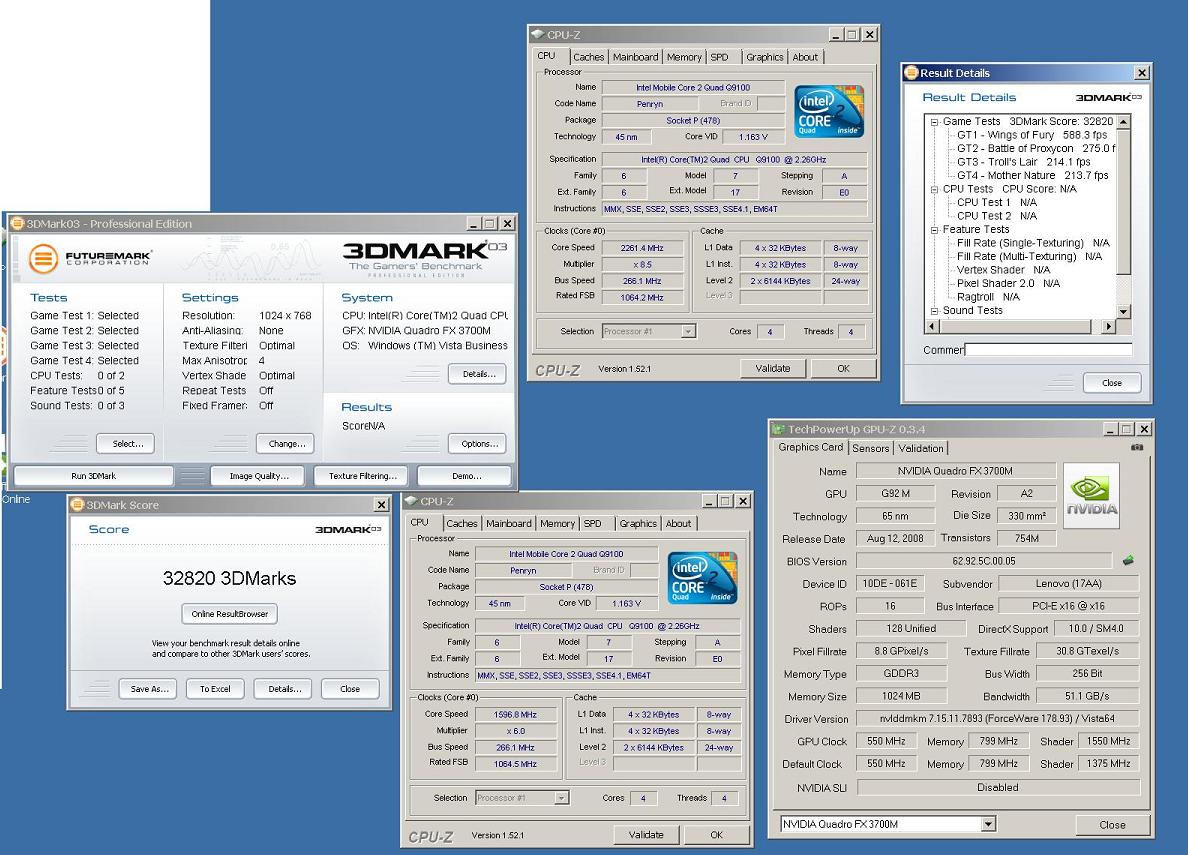
Task: Open Texture Filtering... in 3DMark03
Action: click(x=362, y=476)
